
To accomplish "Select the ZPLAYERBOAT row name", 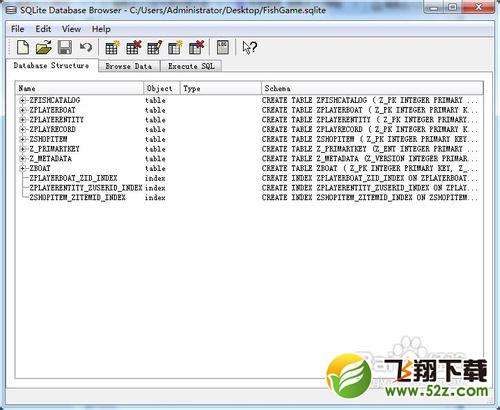I will (x=53, y=110).
